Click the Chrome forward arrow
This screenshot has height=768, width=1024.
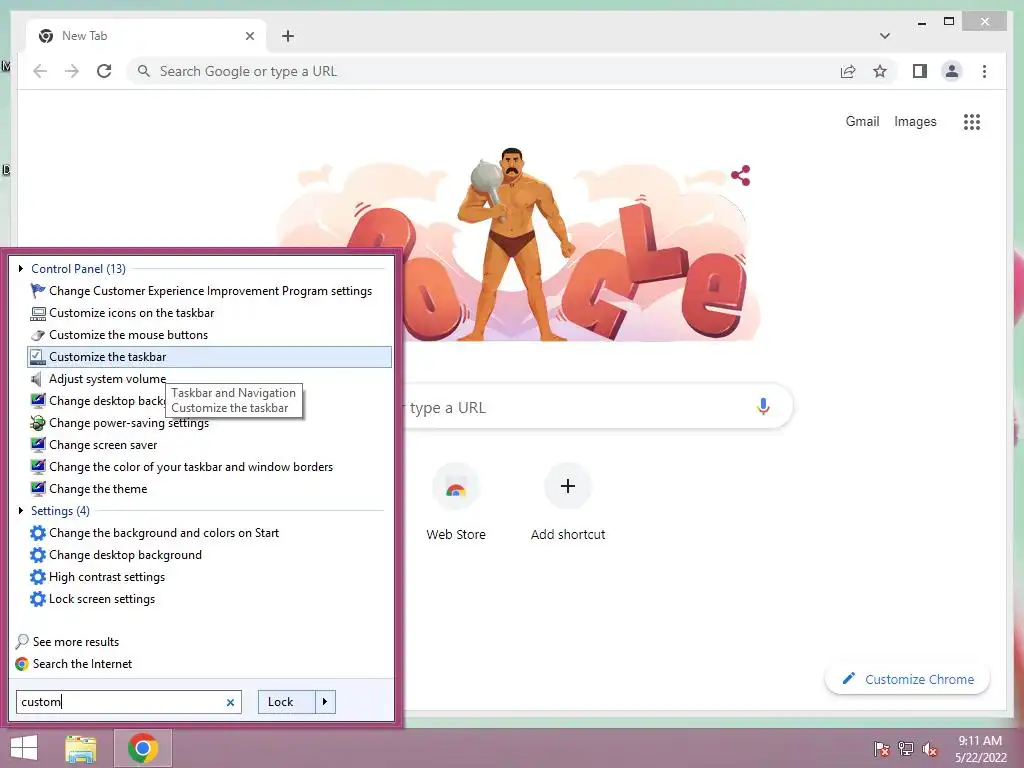coord(72,71)
